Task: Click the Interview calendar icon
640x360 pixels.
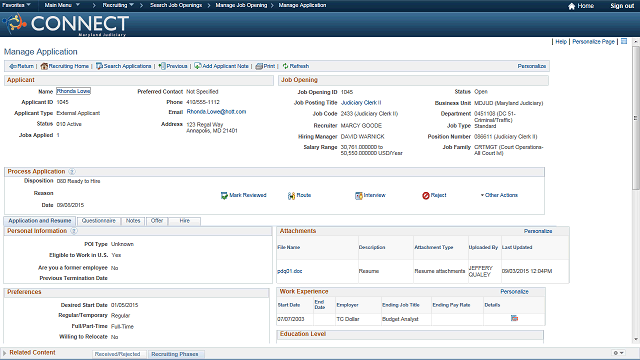Action: tap(358, 196)
